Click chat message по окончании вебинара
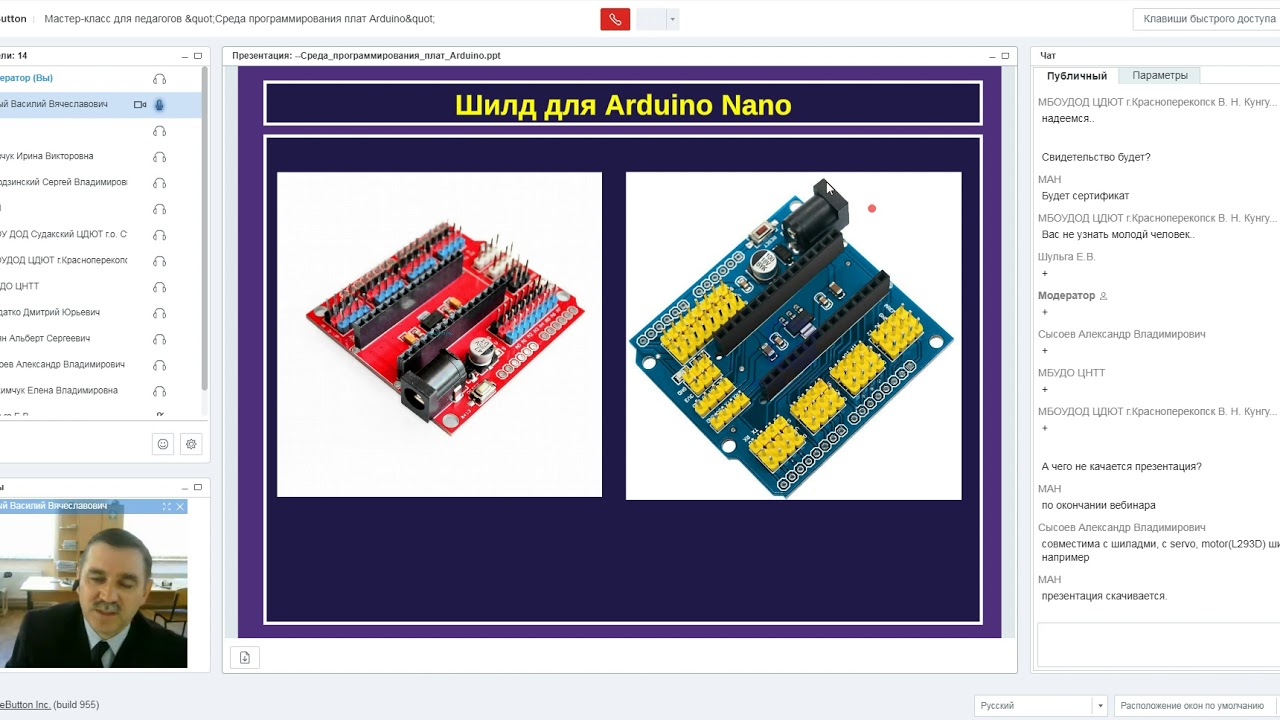1280x720 pixels. [x=1098, y=506]
